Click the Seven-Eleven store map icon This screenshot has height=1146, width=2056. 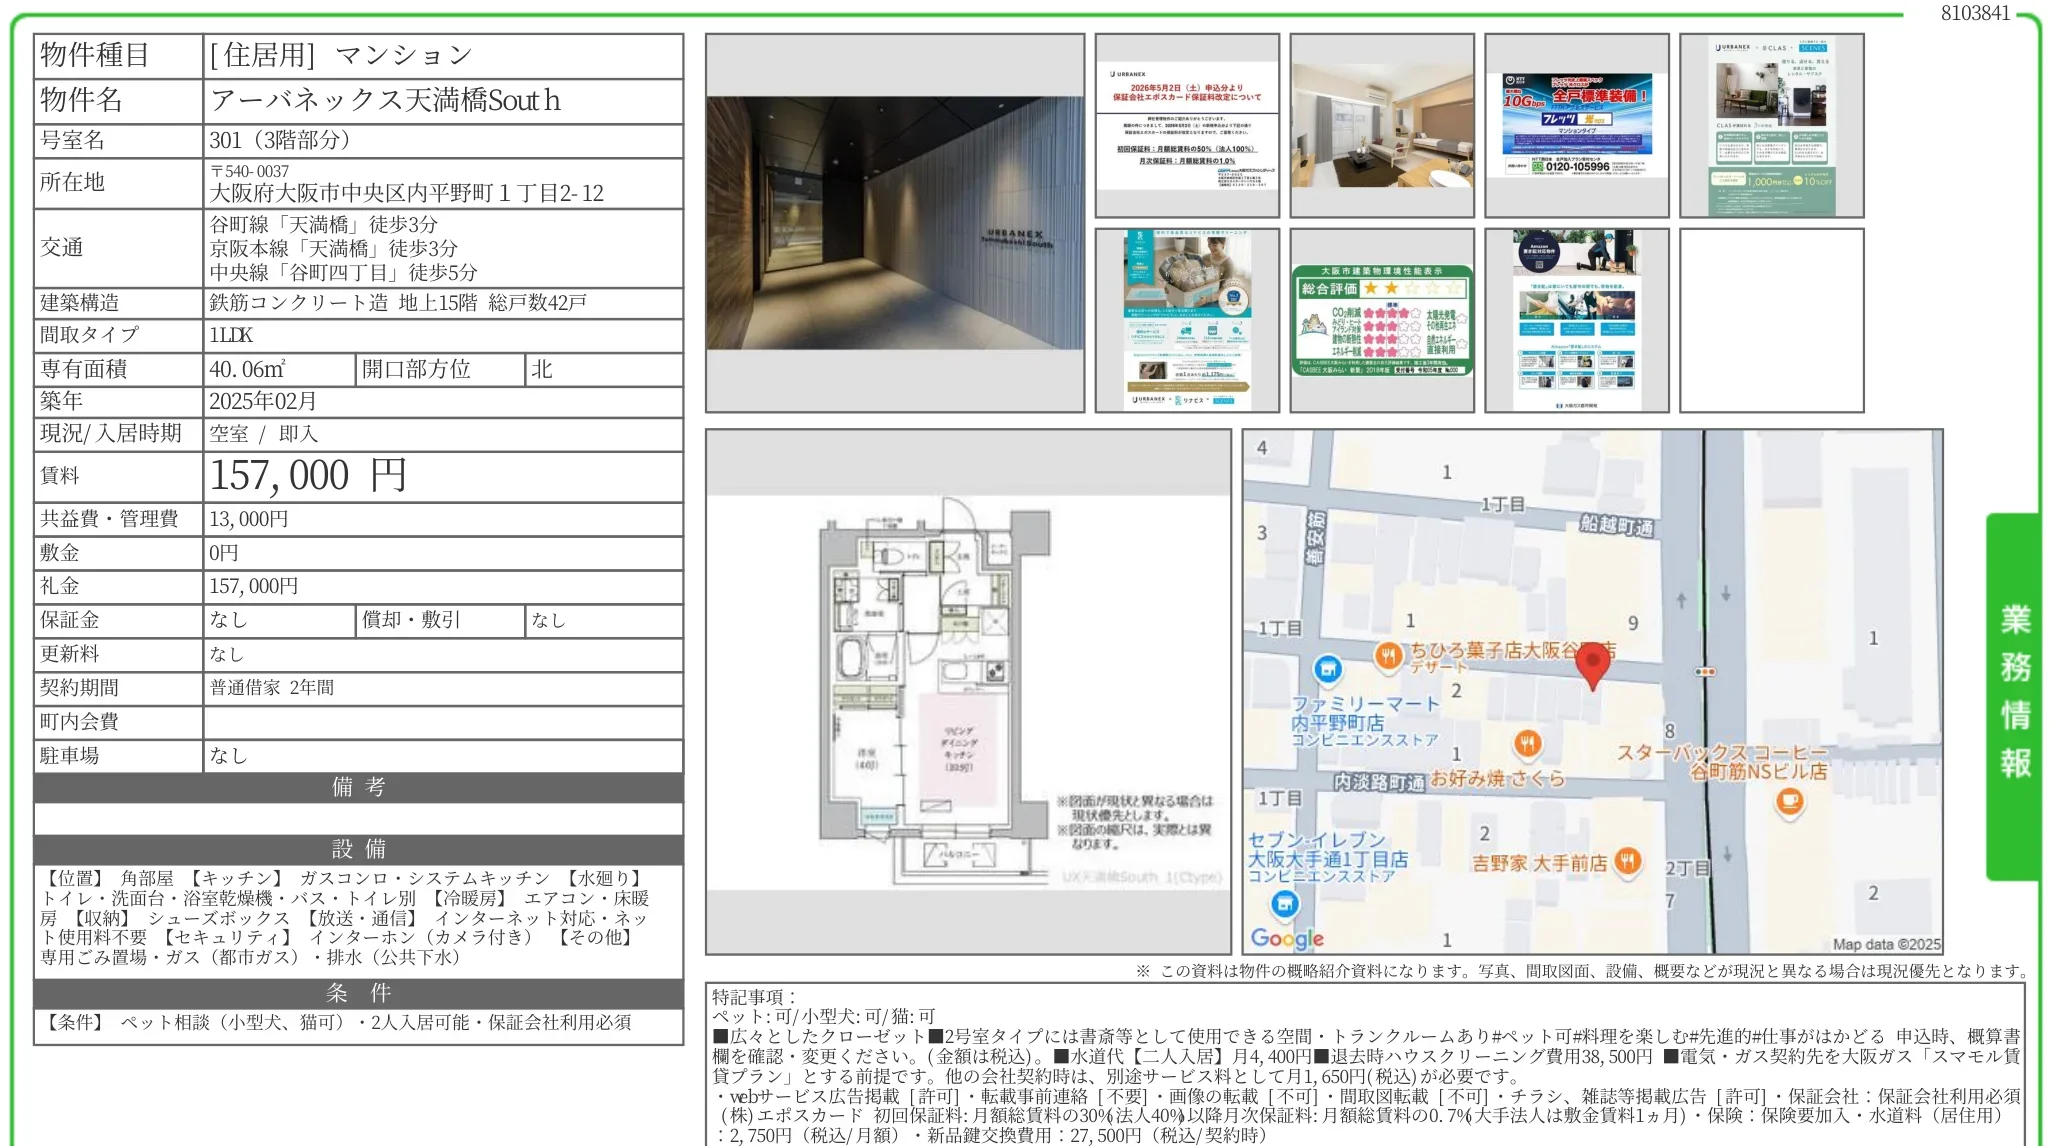[1285, 905]
